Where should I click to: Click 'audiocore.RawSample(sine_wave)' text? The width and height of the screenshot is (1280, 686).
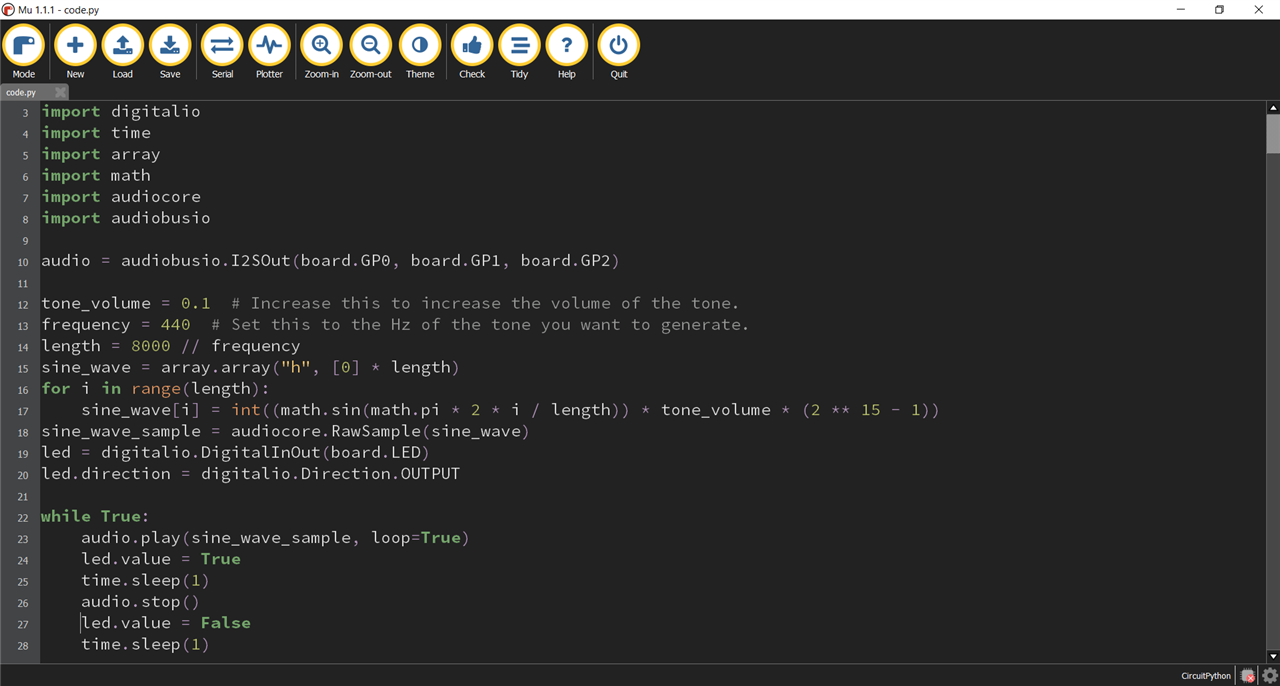click(x=380, y=431)
